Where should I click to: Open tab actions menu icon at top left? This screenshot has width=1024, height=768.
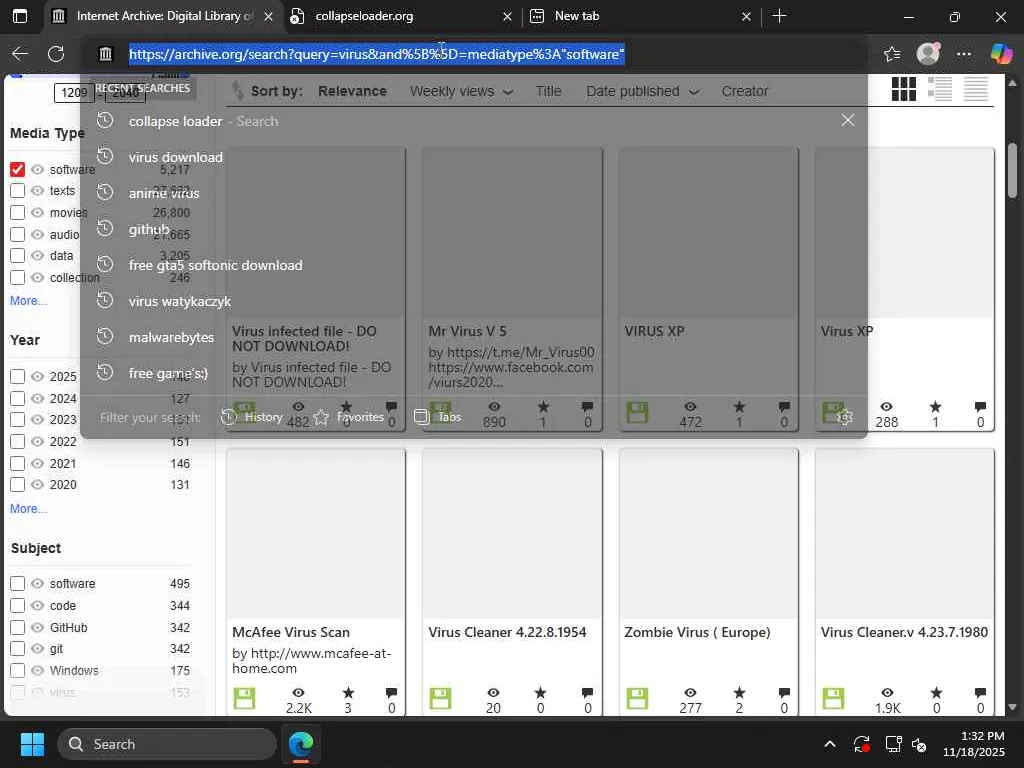[20, 16]
